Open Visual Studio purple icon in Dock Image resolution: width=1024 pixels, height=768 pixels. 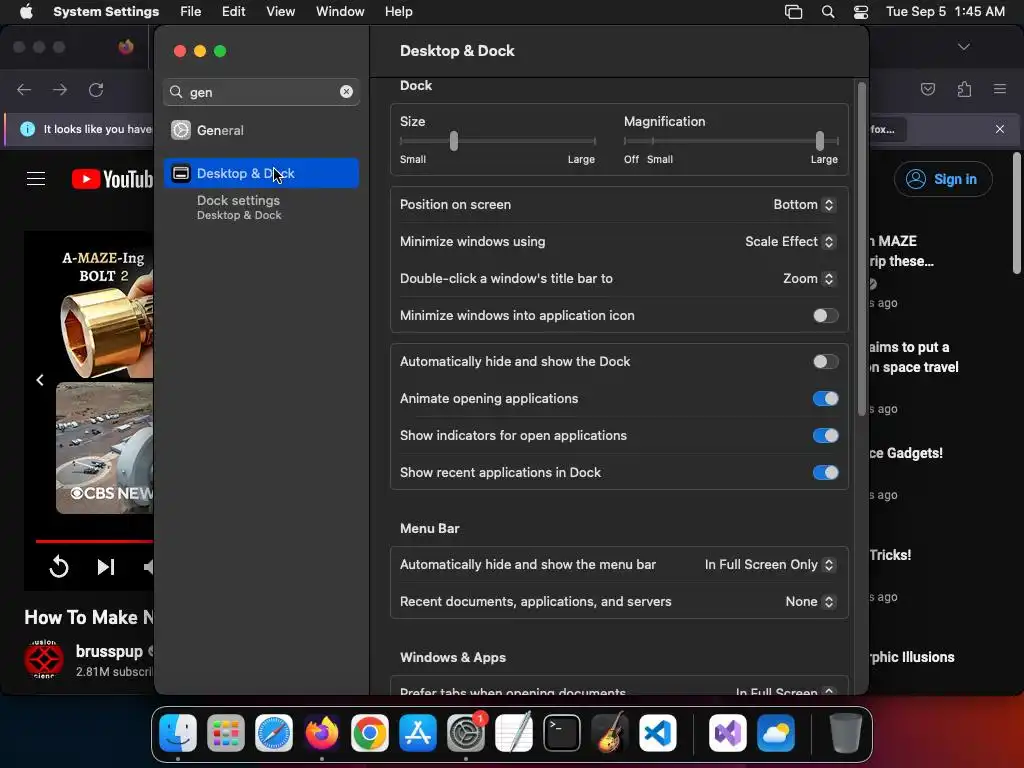[x=728, y=733]
